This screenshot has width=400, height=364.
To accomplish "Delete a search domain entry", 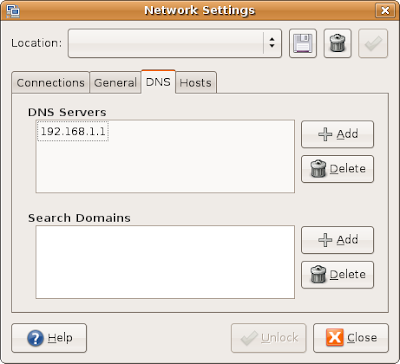I will 337,275.
